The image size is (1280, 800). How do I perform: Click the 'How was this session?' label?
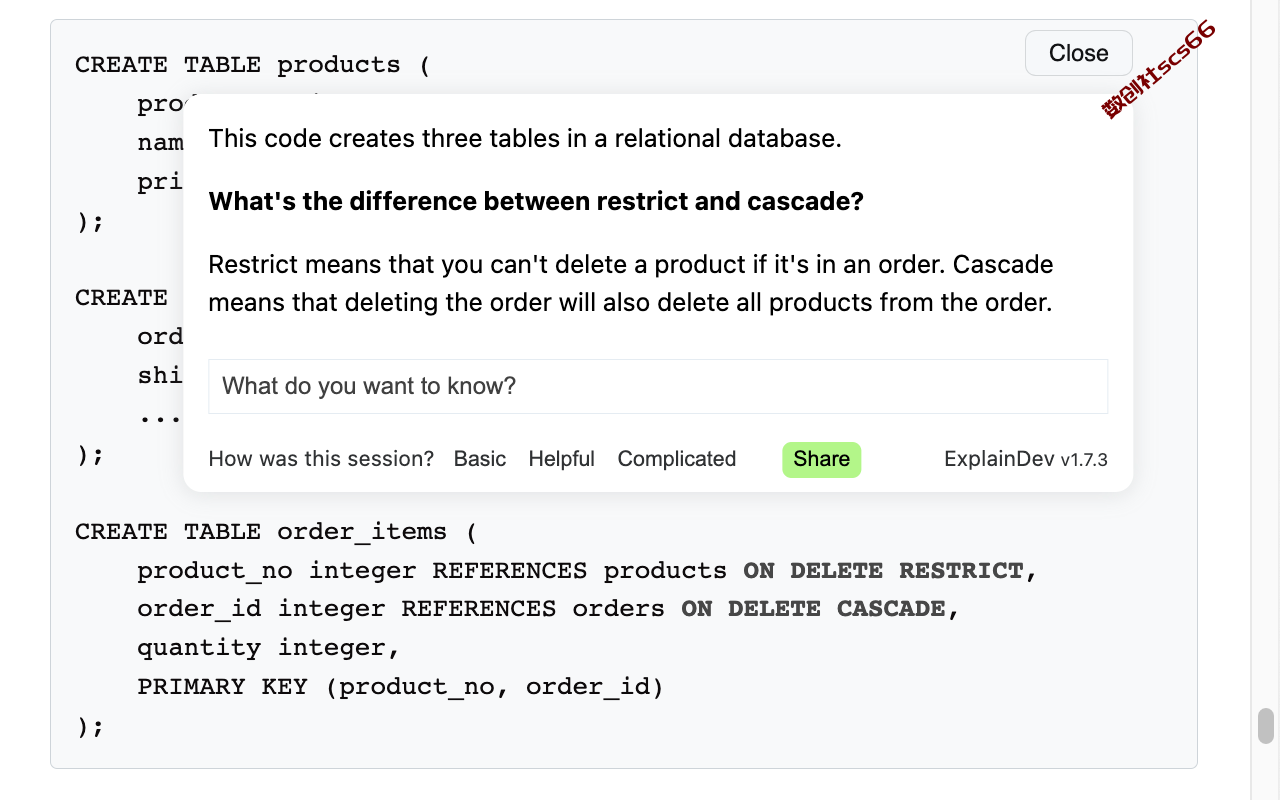[x=321, y=459]
